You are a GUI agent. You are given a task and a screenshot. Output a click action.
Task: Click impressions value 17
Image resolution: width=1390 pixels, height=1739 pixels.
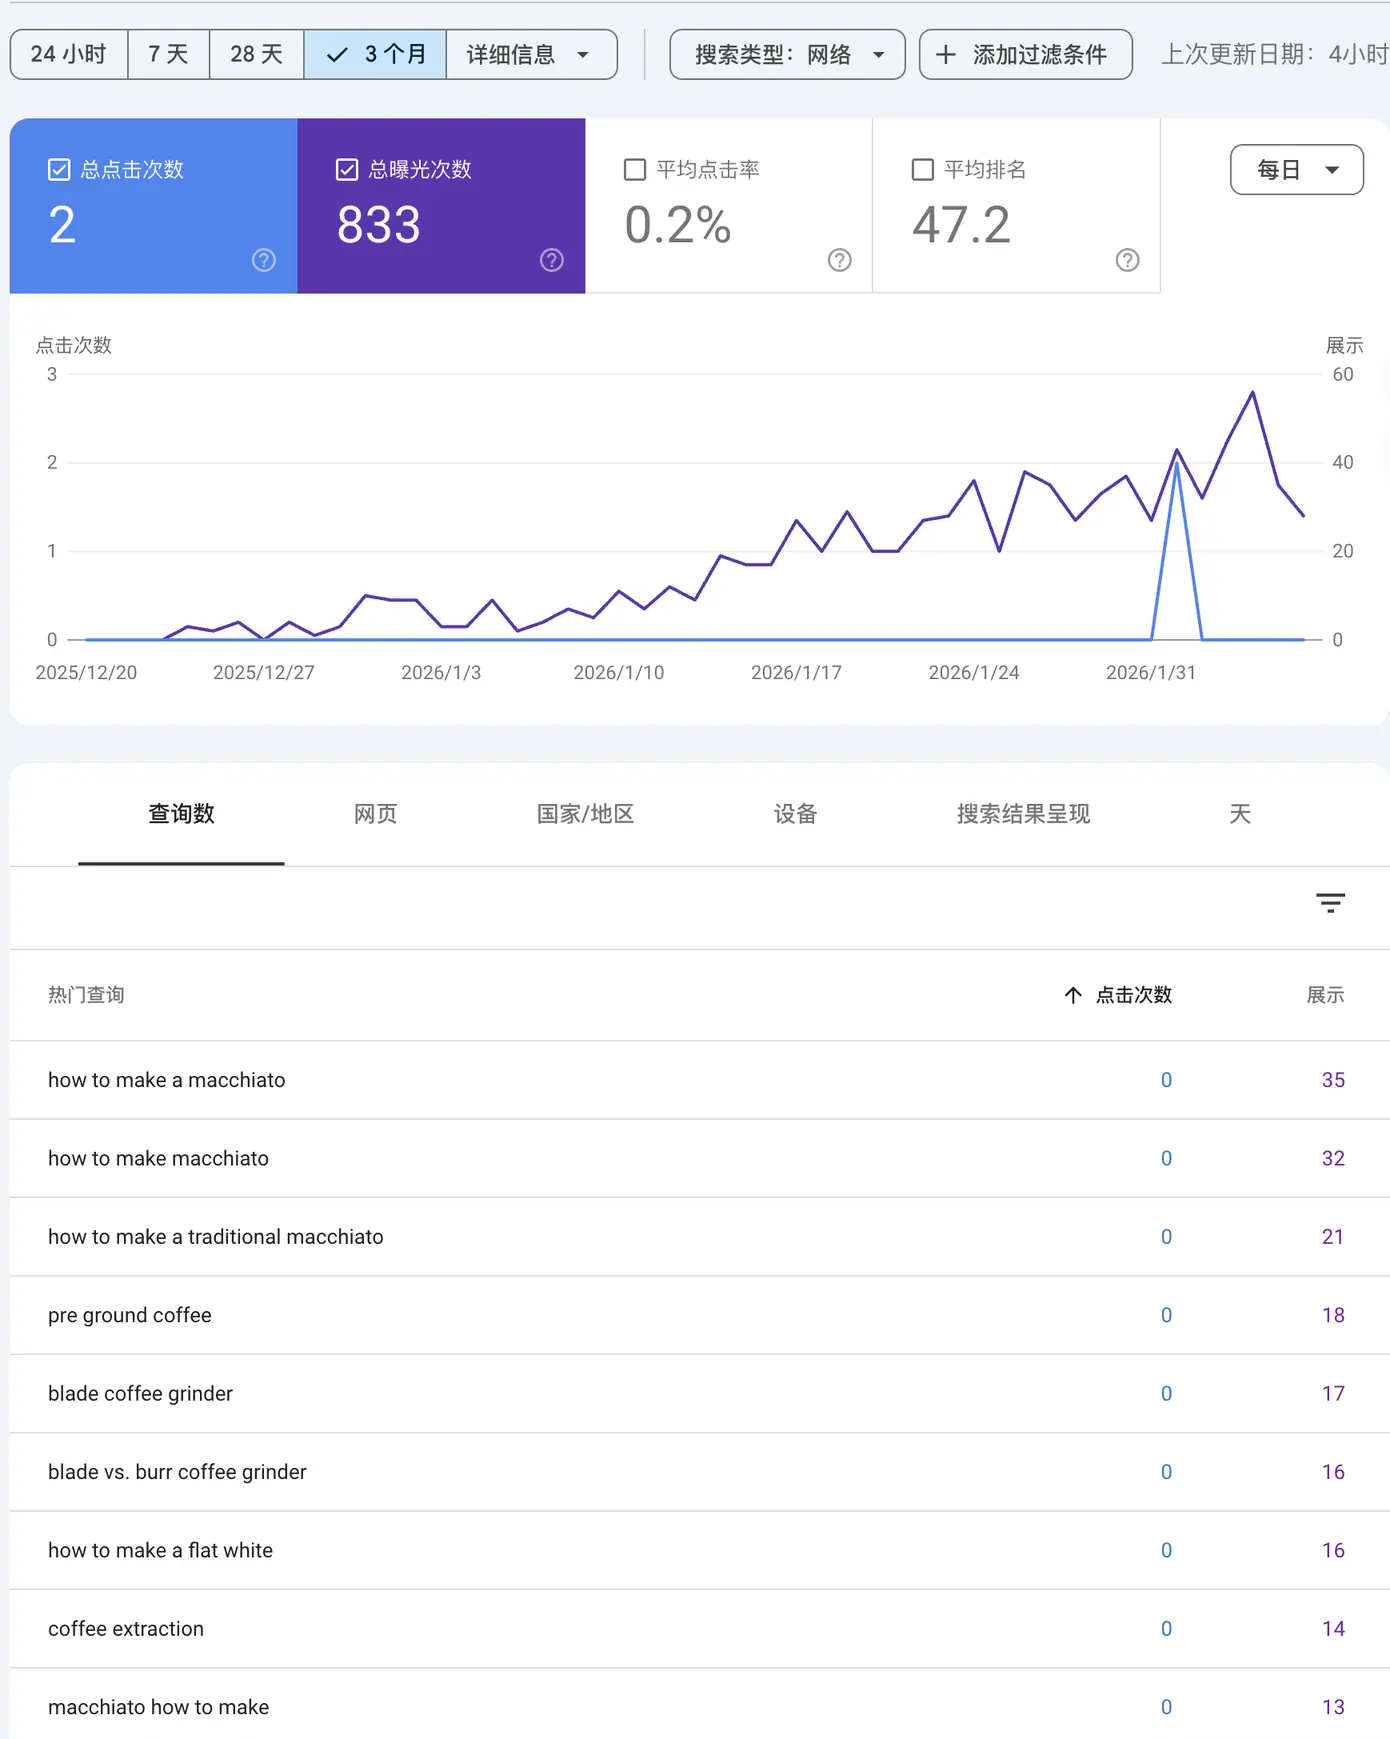1333,1394
